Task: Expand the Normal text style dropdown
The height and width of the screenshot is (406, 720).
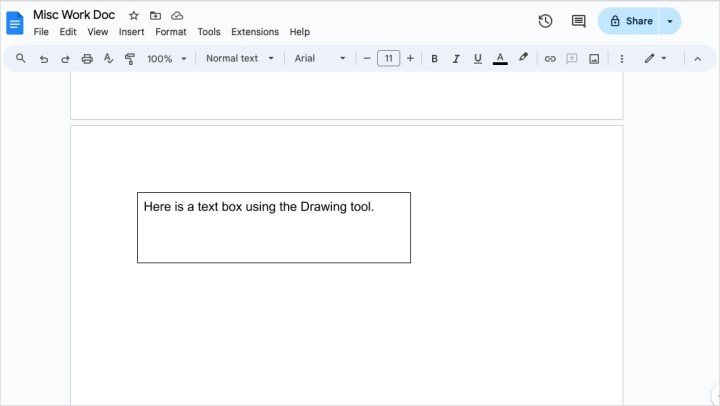Action: point(239,59)
